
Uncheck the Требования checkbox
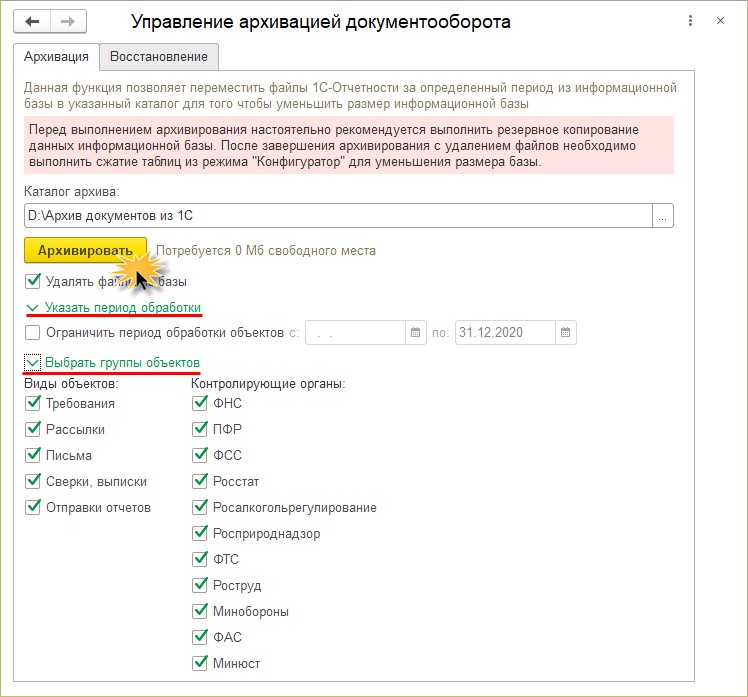pos(32,404)
